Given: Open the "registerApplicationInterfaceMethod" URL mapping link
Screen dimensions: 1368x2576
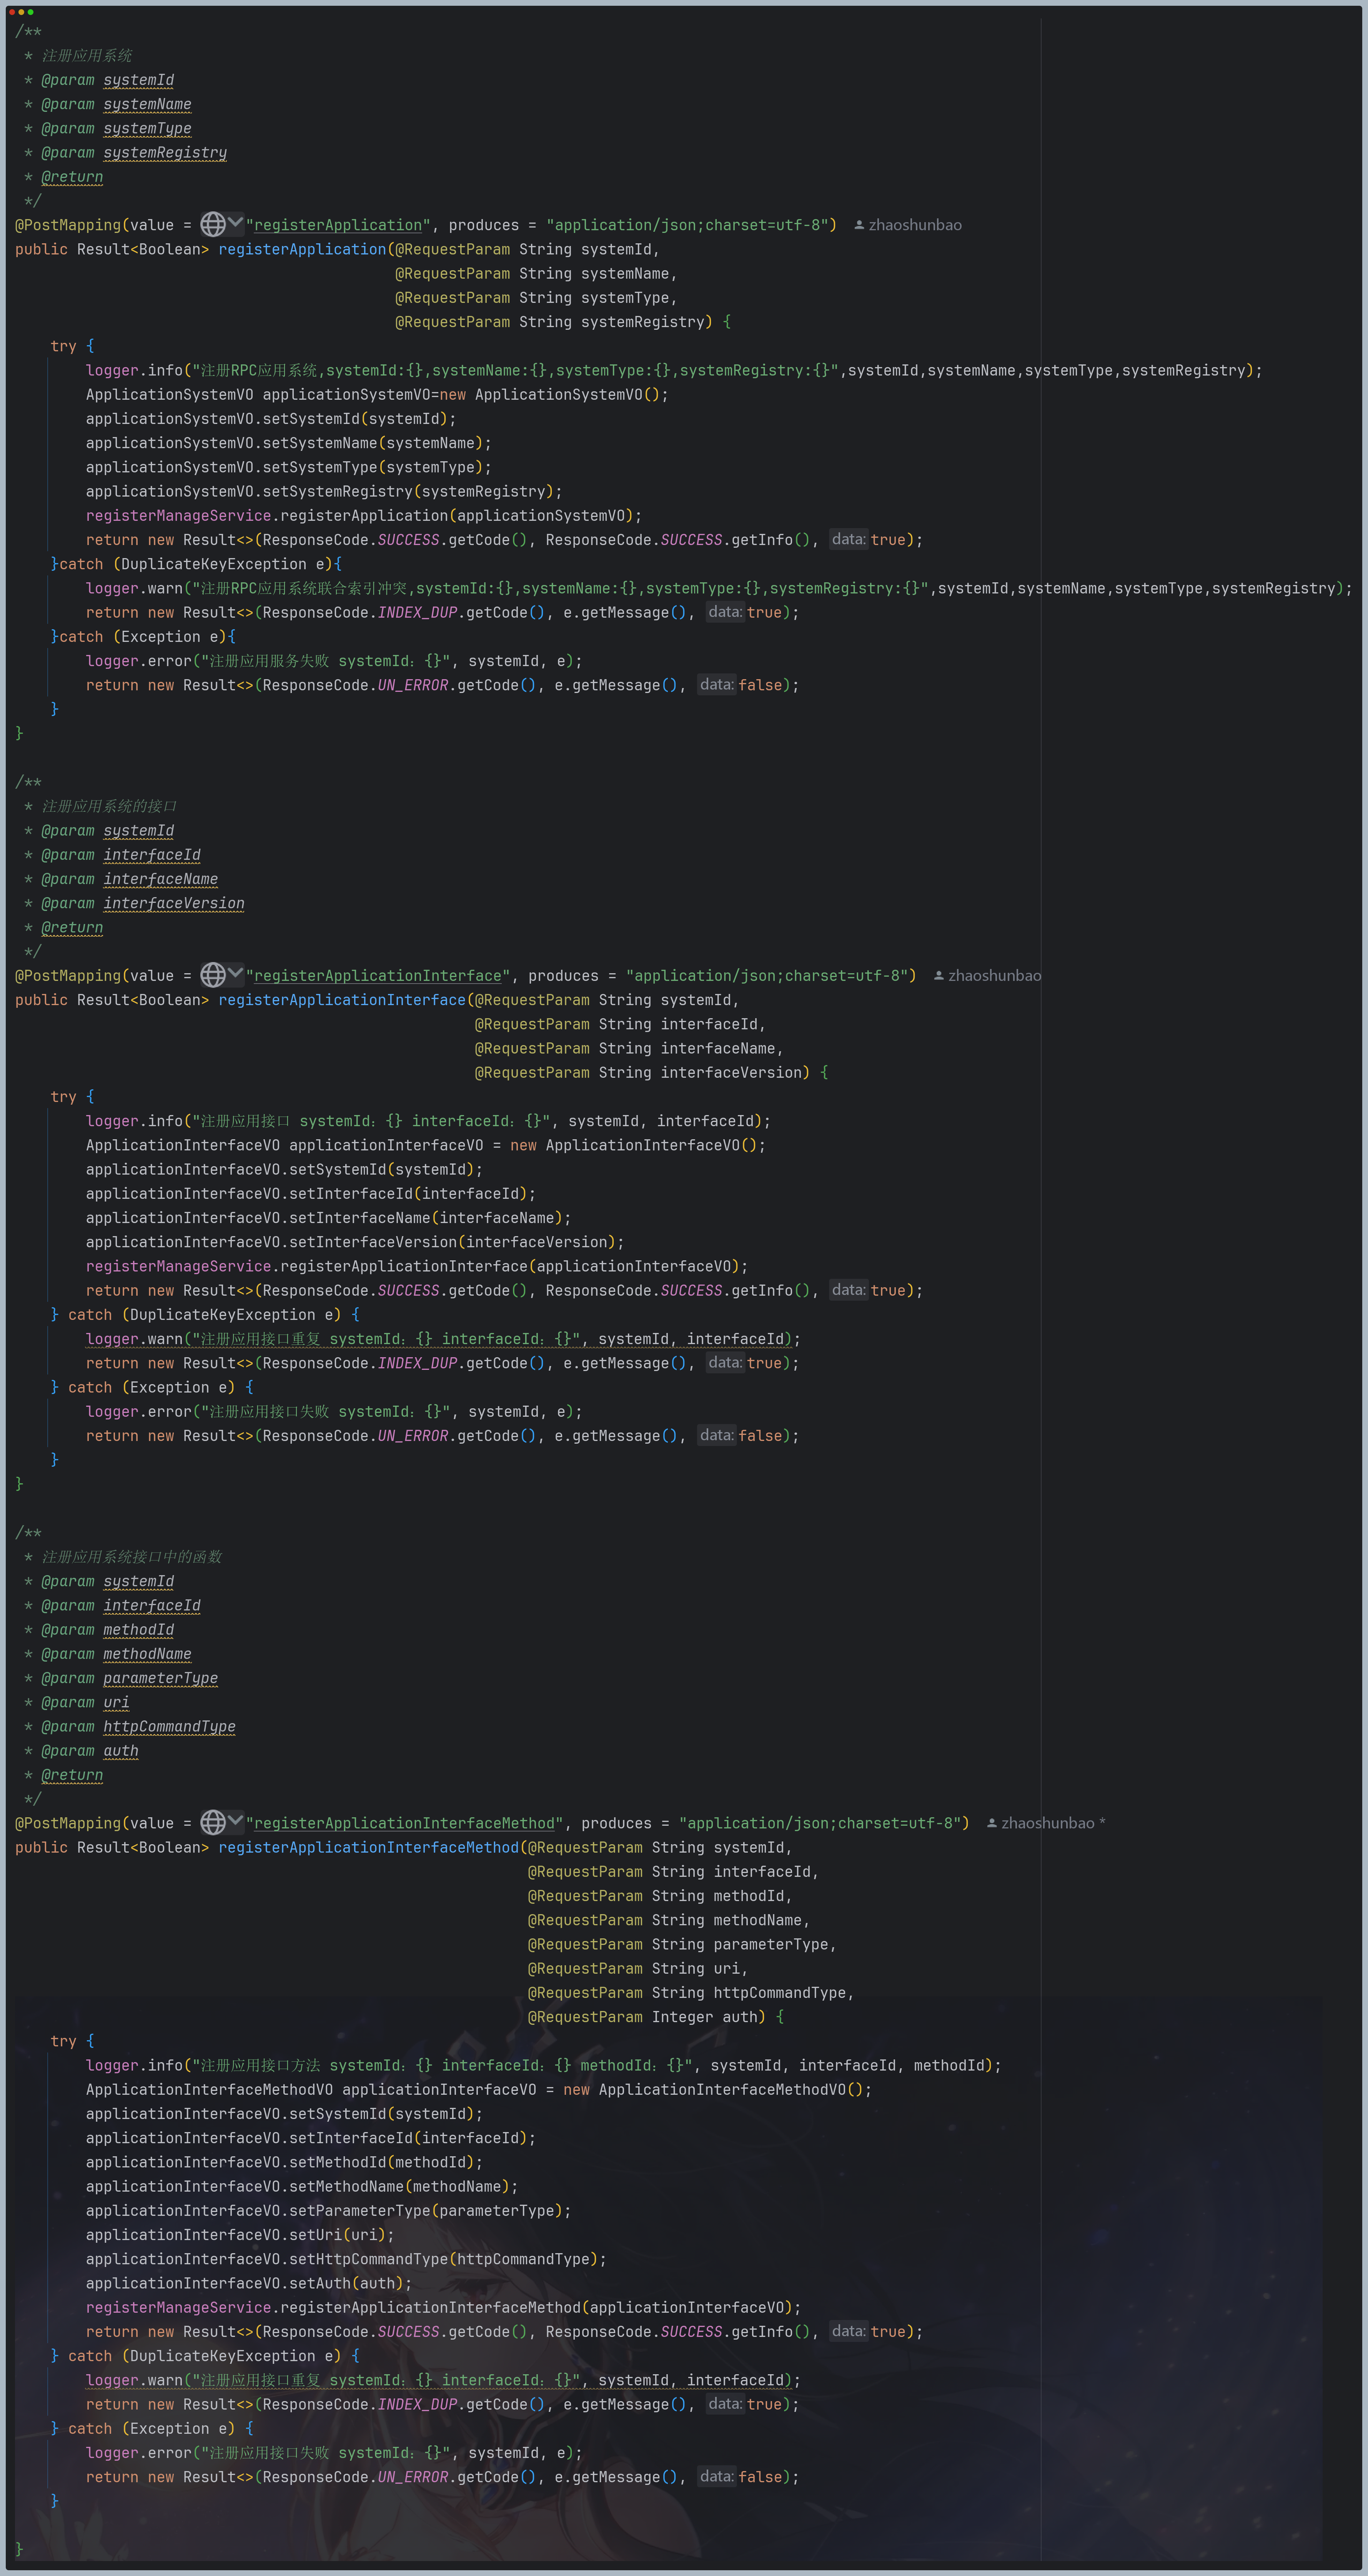Looking at the screenshot, I should point(404,1823).
